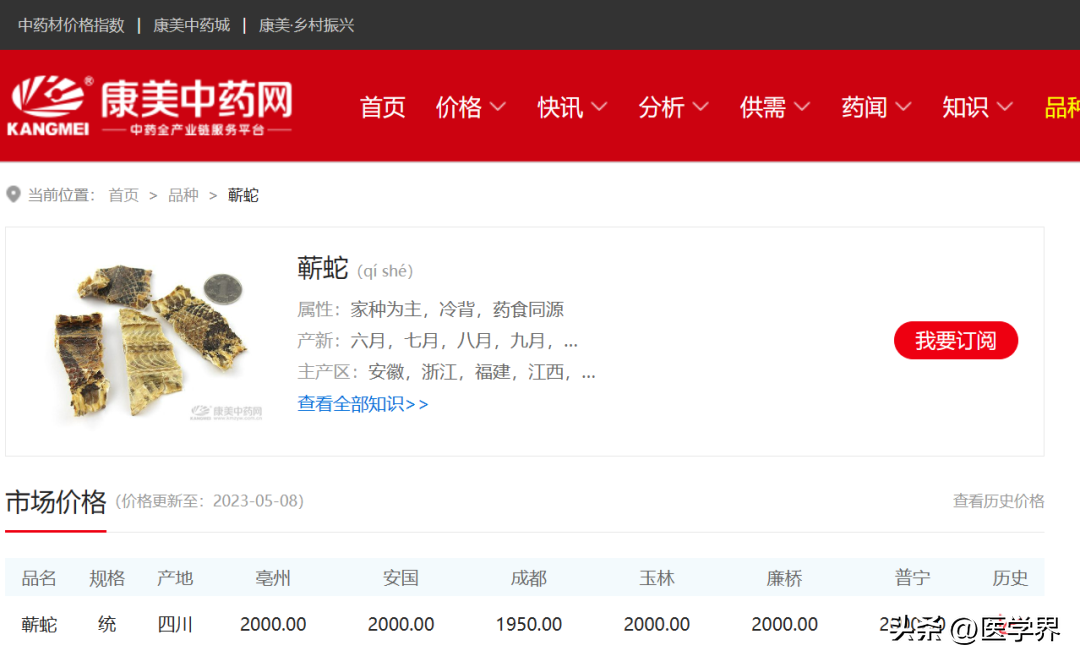Open the 分析 navigation menu

click(x=661, y=107)
